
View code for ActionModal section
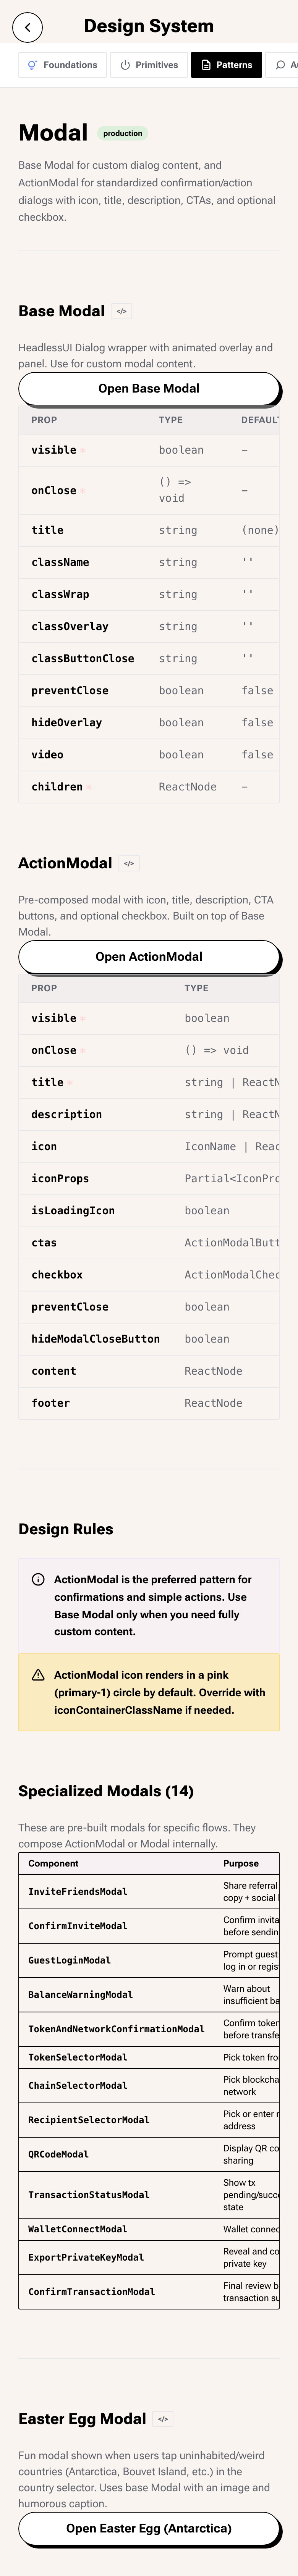click(x=129, y=863)
